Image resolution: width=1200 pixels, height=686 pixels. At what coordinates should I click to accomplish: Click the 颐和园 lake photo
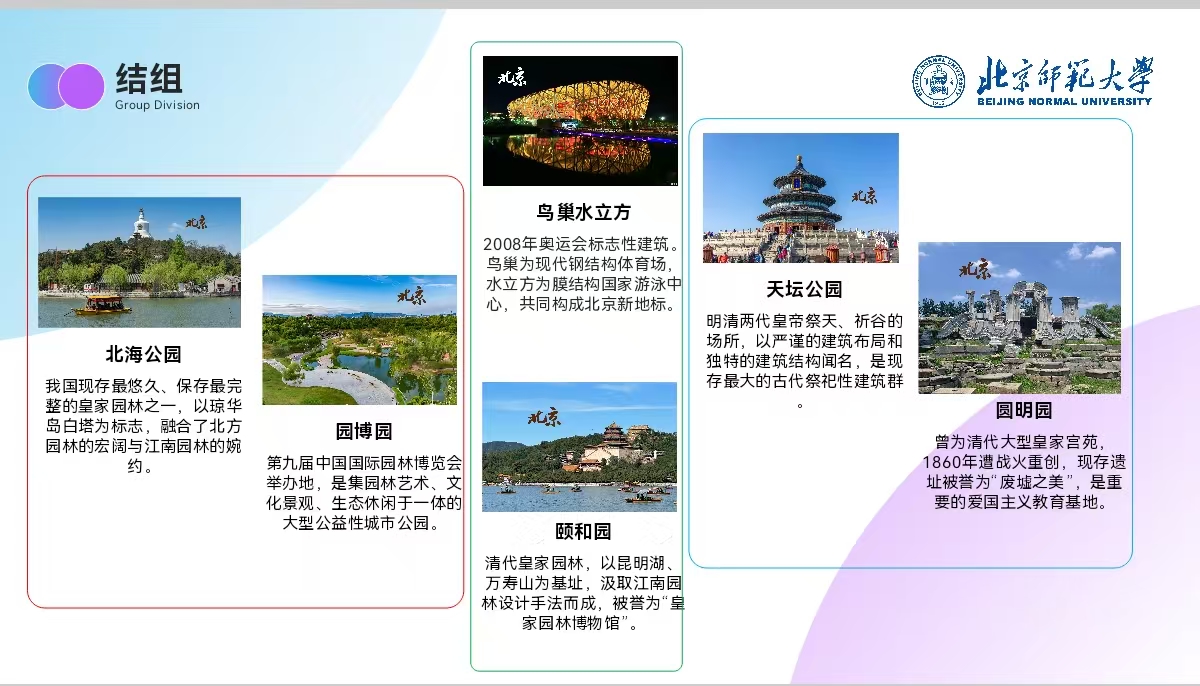(x=579, y=447)
